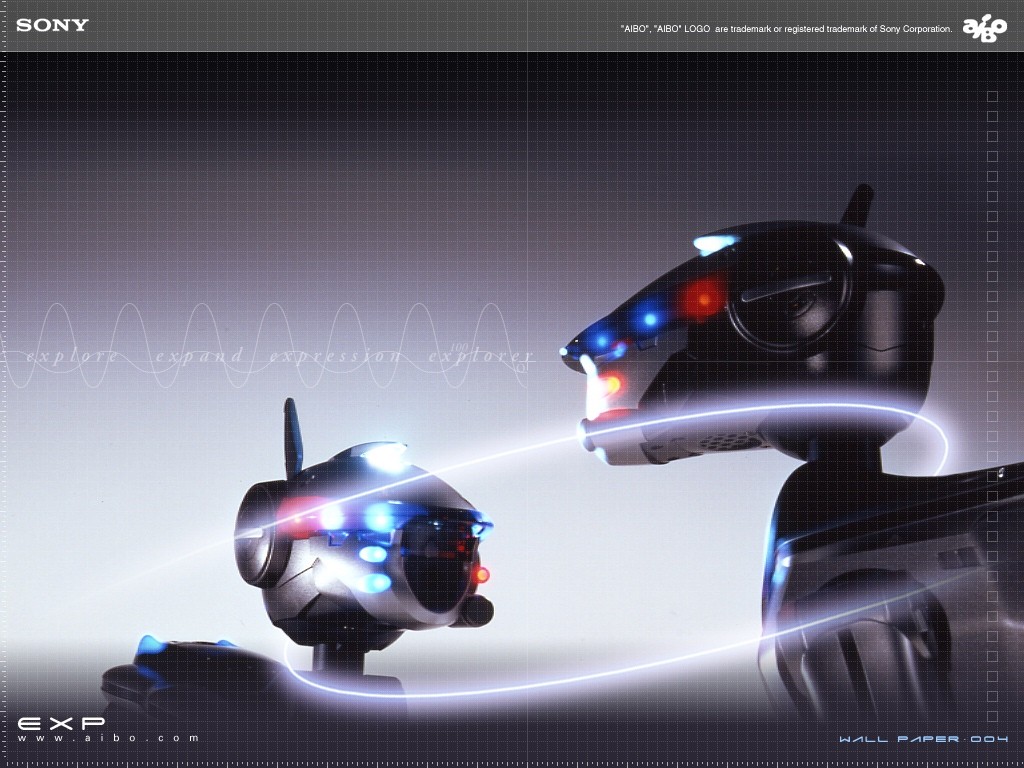Click the WALL PAPER 004 label
The height and width of the screenshot is (768, 1024).
coord(922,740)
